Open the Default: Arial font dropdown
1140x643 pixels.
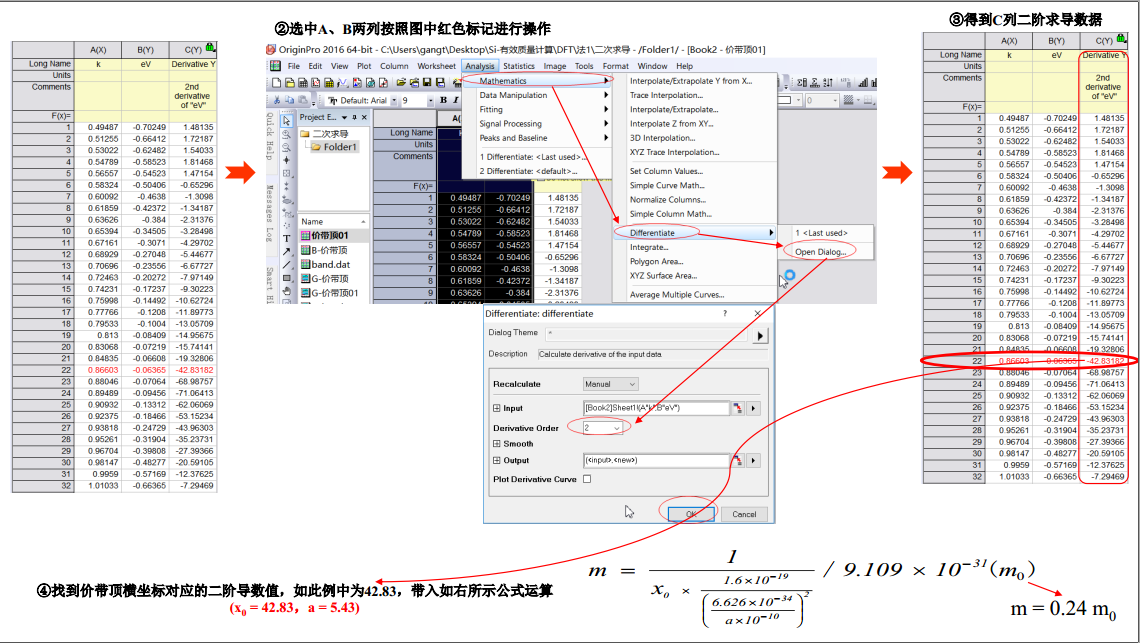tap(394, 100)
